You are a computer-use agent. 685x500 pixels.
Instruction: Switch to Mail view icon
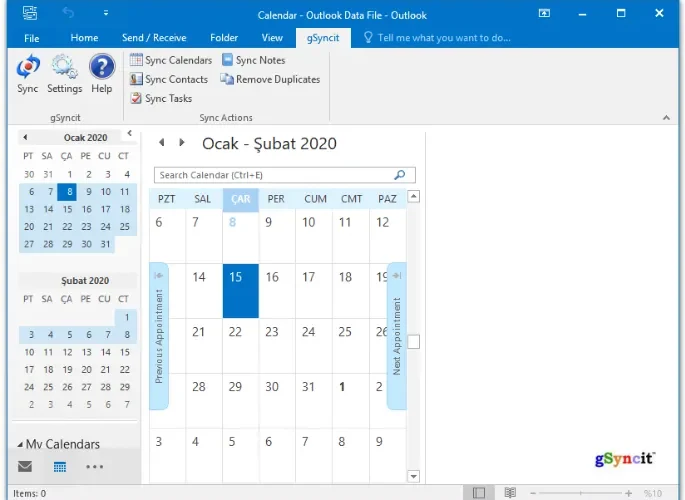coord(25,466)
